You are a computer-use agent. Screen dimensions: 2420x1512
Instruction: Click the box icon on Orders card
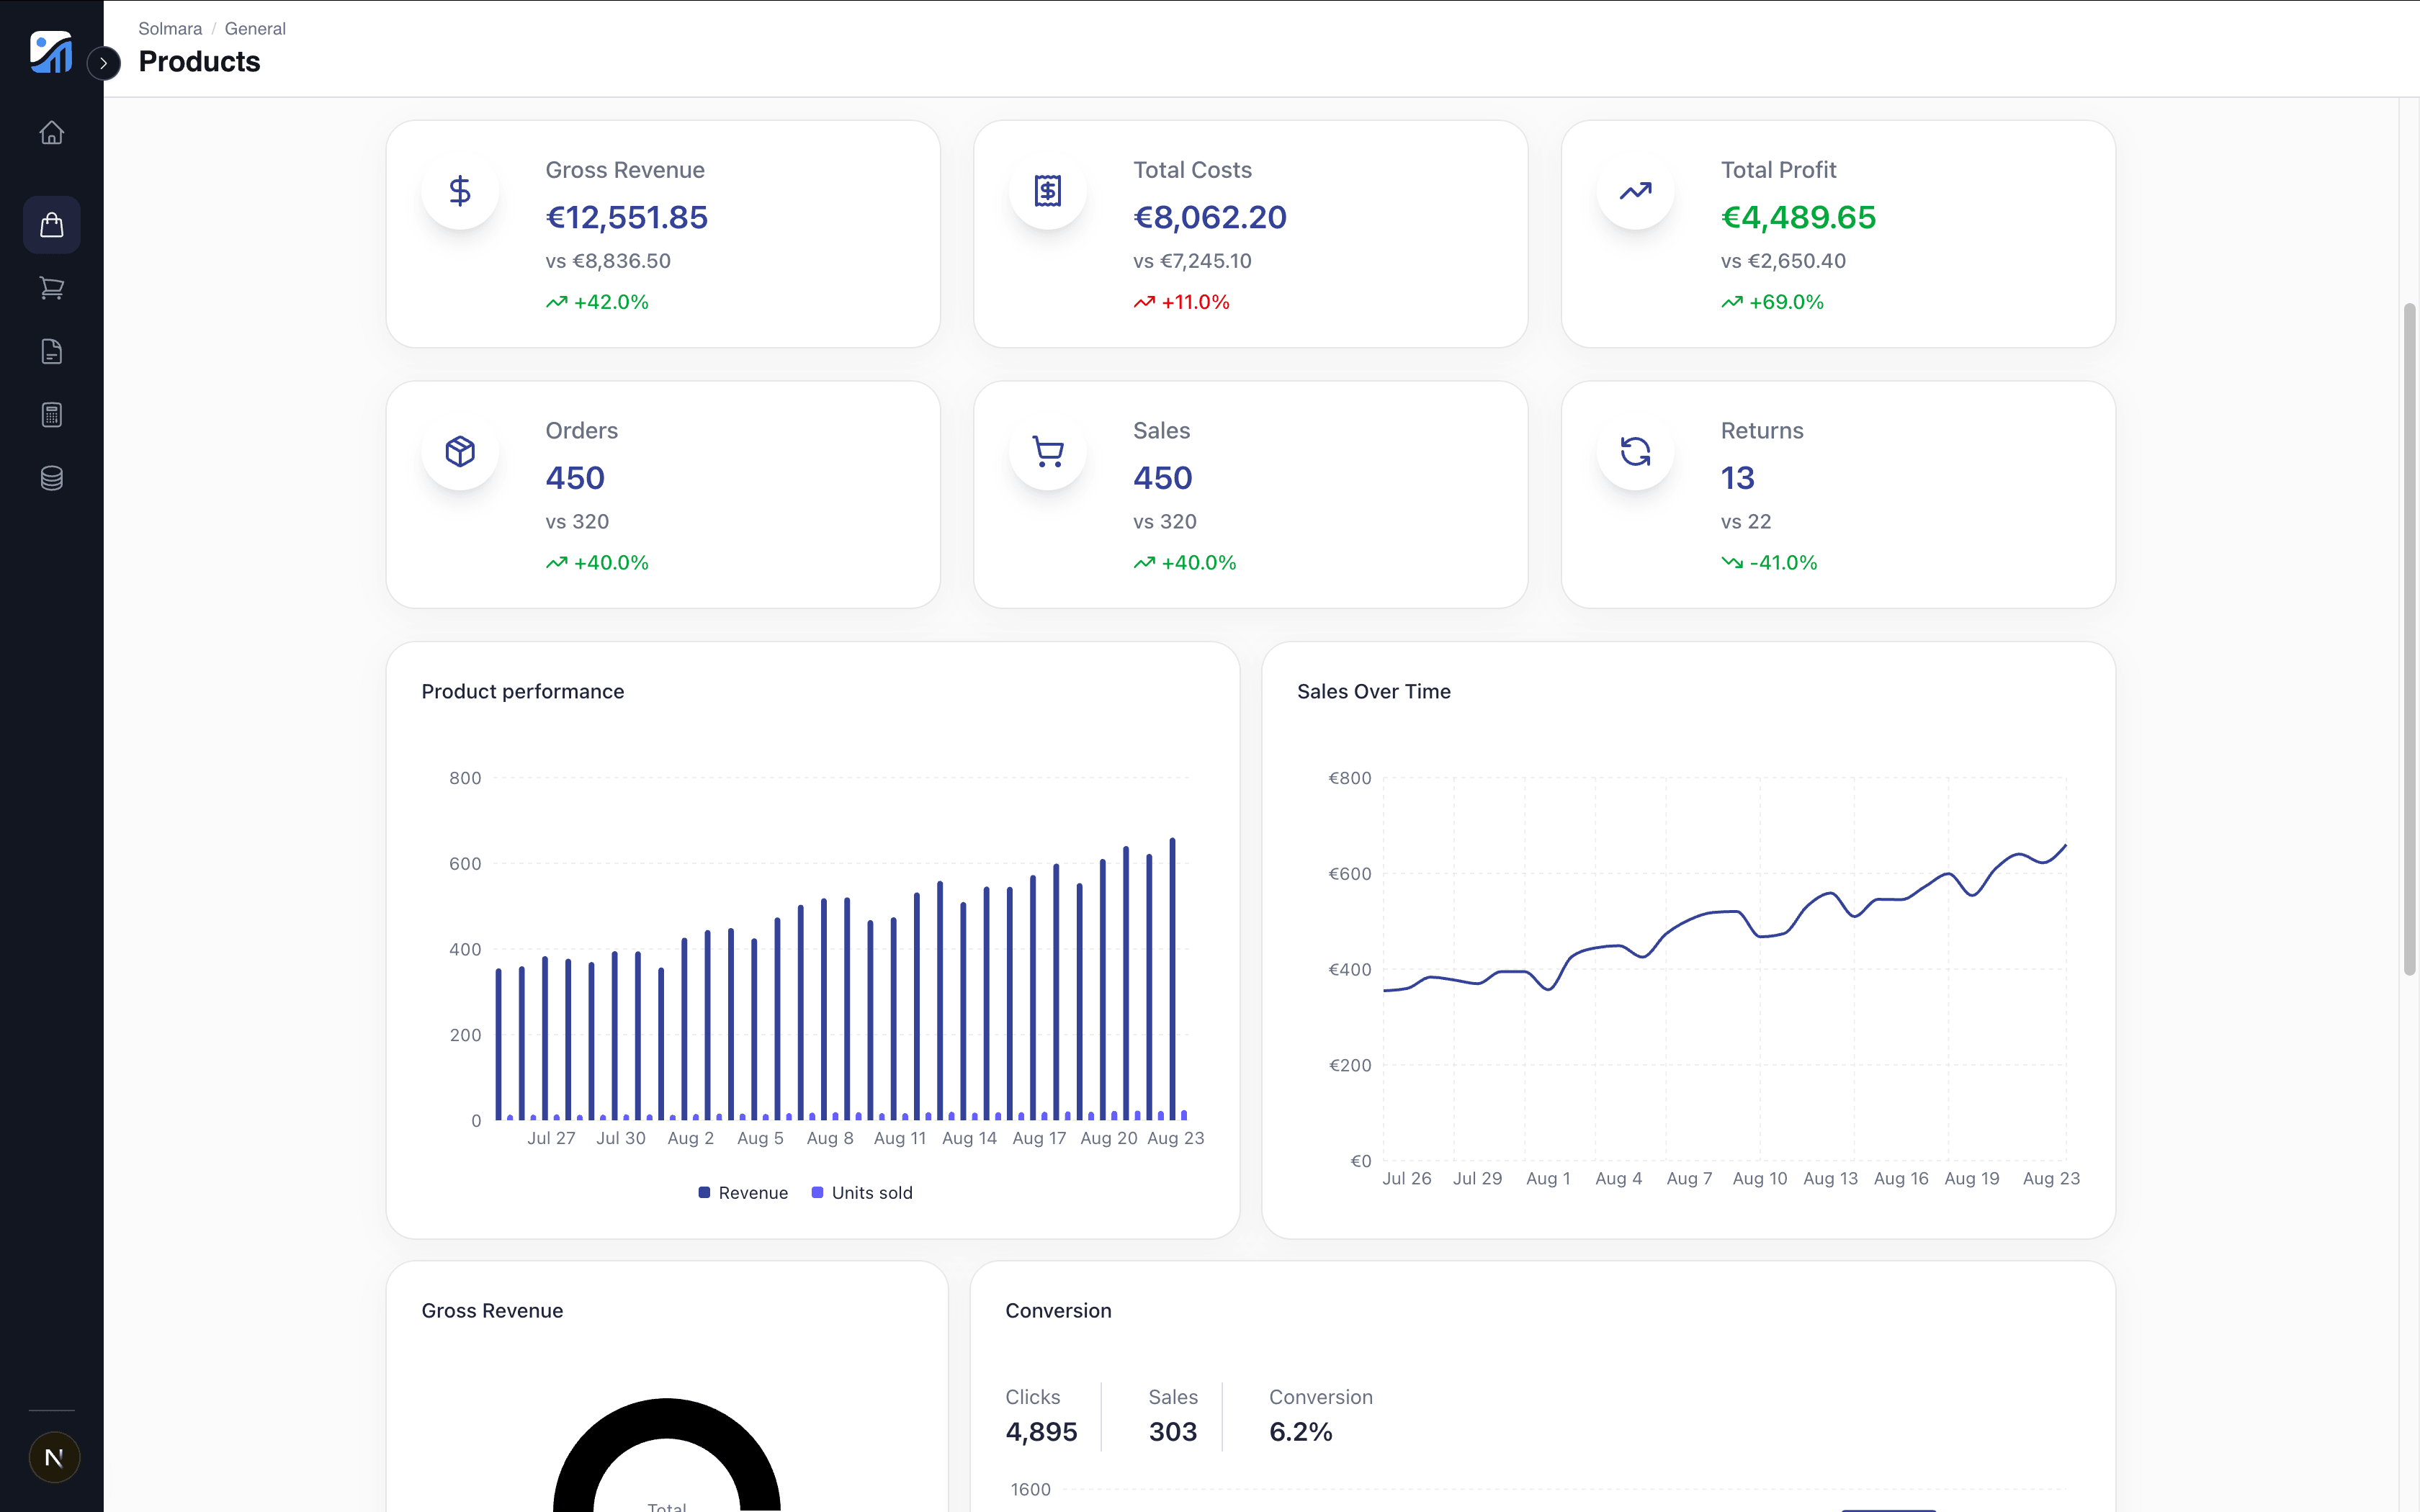[x=460, y=451]
